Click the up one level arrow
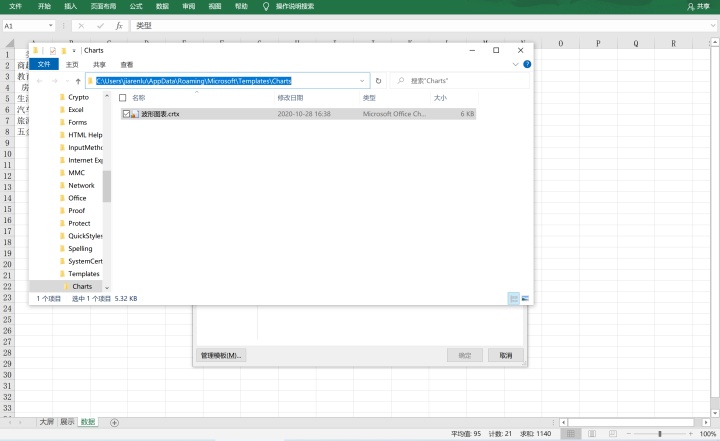The width and height of the screenshot is (720, 441). coord(78,81)
